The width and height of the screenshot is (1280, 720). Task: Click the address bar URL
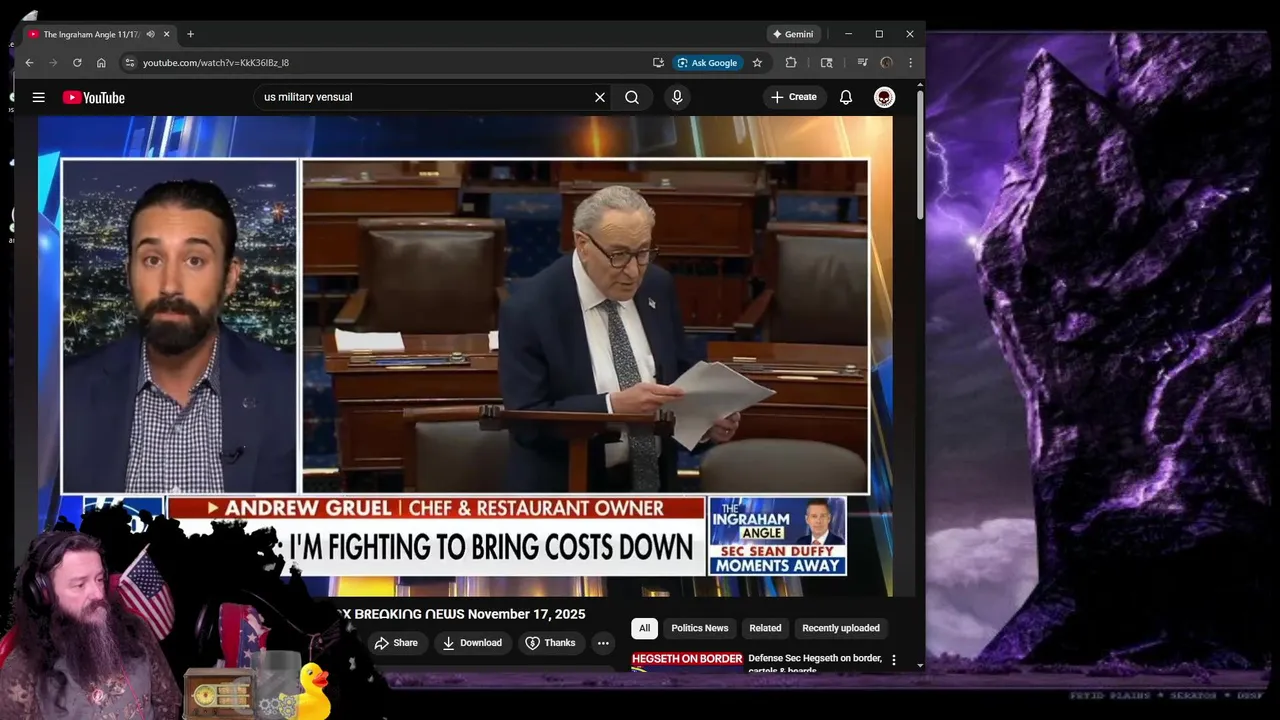216,63
